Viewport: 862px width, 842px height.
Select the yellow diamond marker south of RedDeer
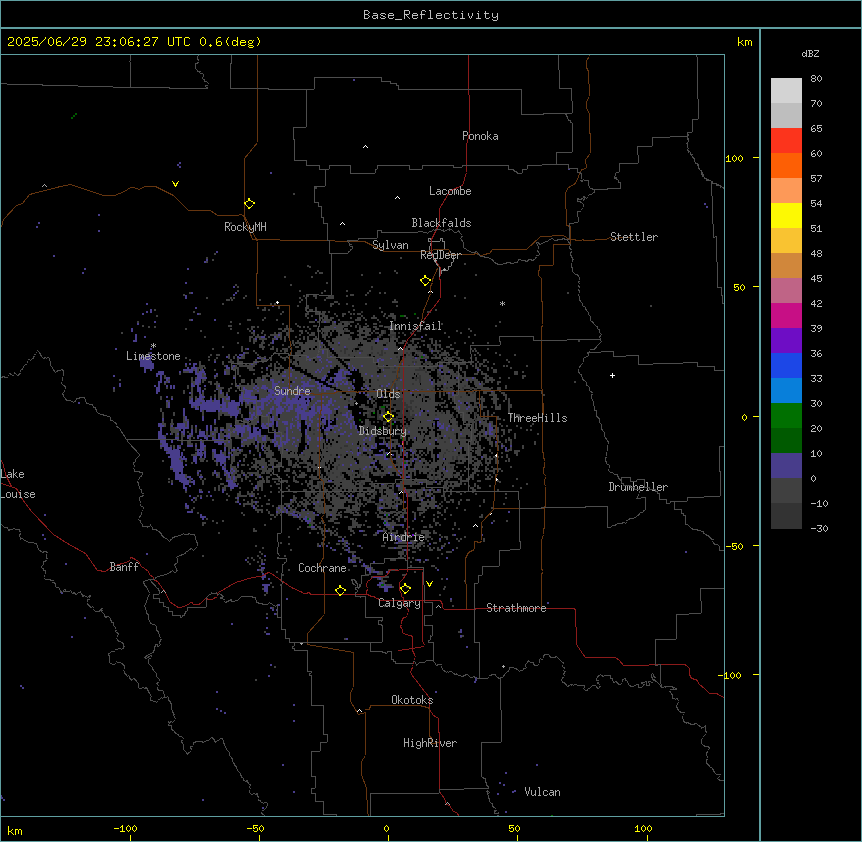click(426, 281)
